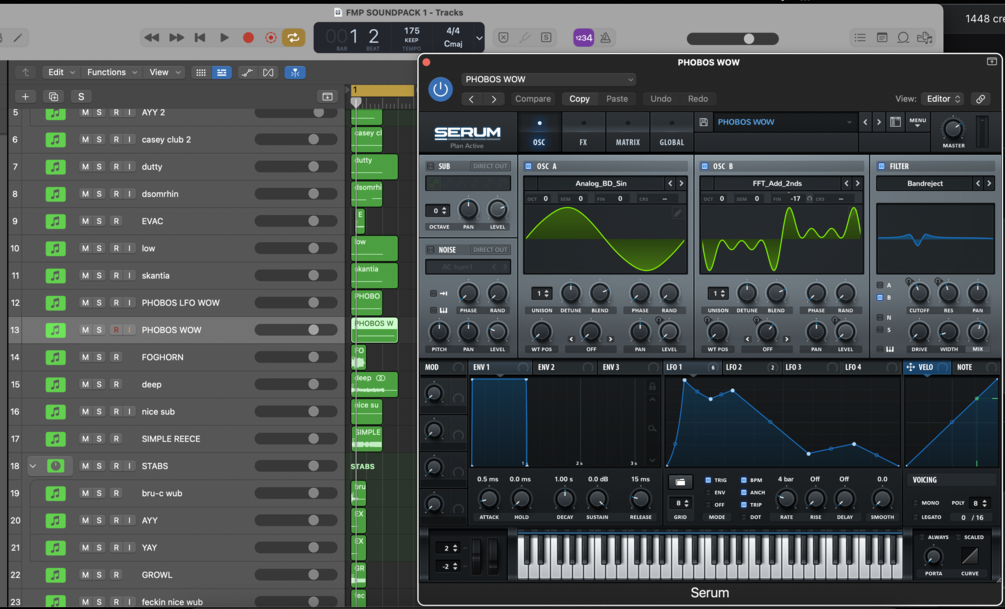The width and height of the screenshot is (1005, 609).
Task: Open the list editors icon
Action: [860, 38]
